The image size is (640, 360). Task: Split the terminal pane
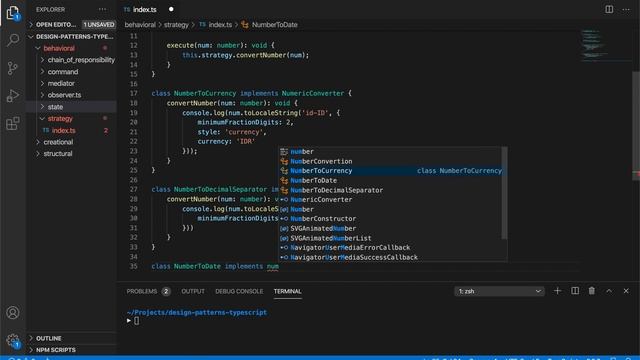click(x=575, y=291)
